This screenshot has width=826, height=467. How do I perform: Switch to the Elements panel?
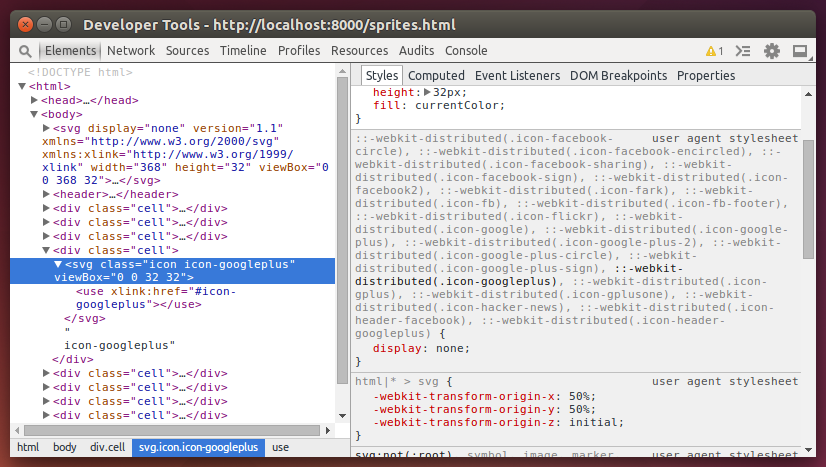pos(70,51)
